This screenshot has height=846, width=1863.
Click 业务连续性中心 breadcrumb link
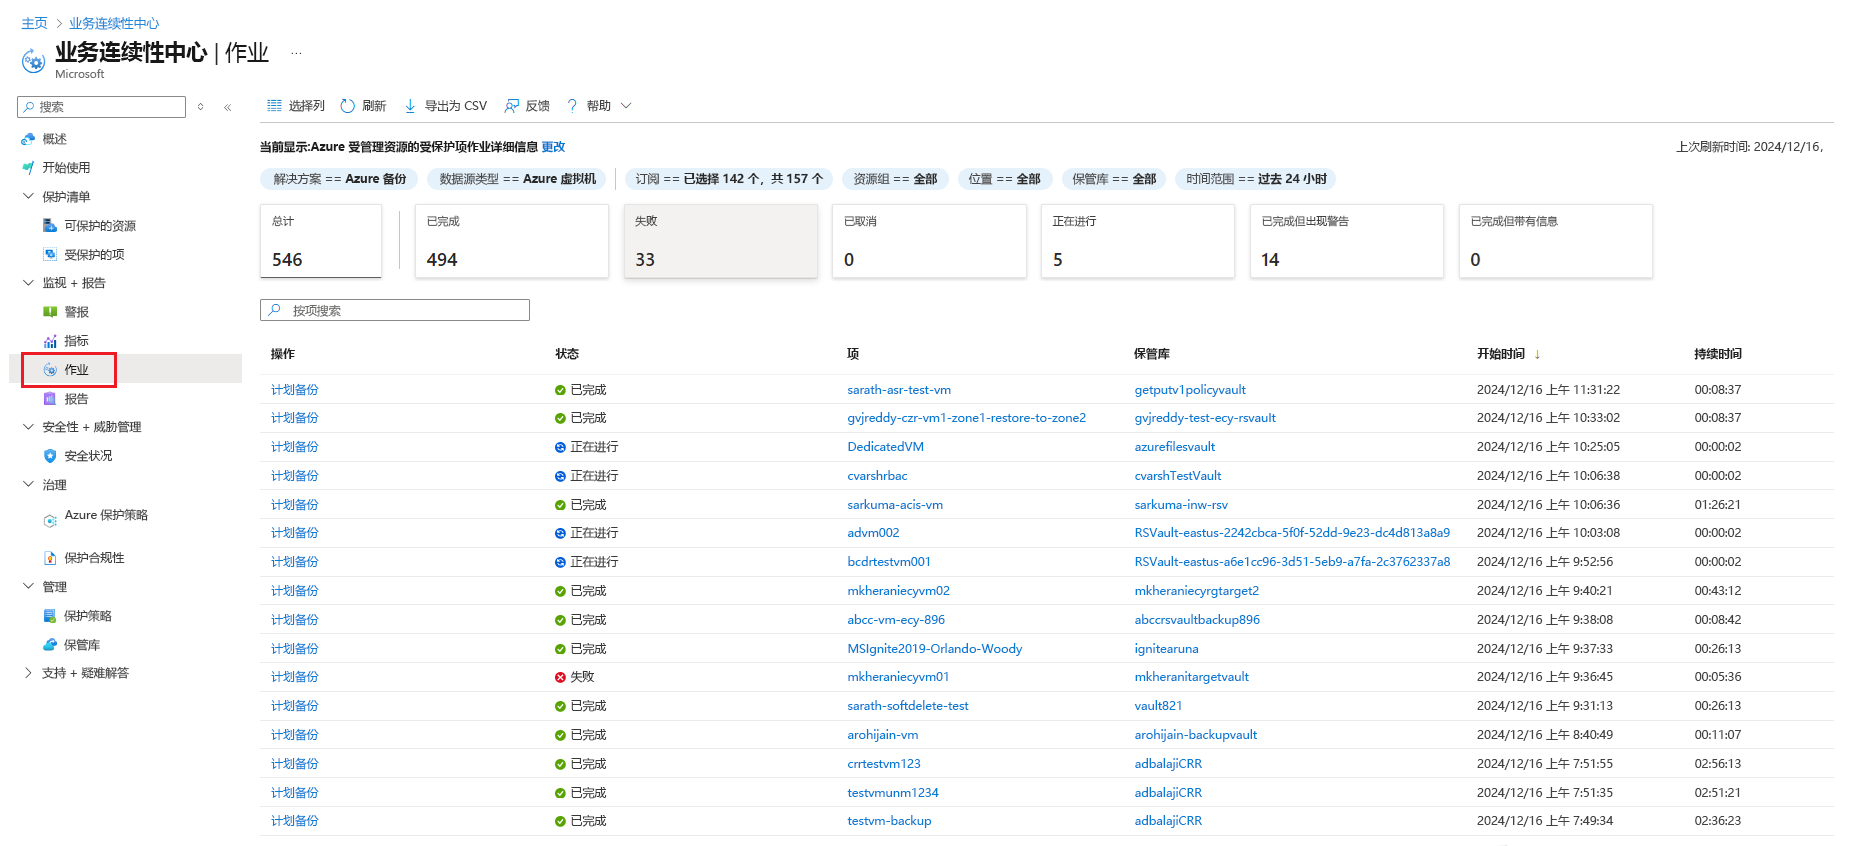pyautogui.click(x=114, y=23)
